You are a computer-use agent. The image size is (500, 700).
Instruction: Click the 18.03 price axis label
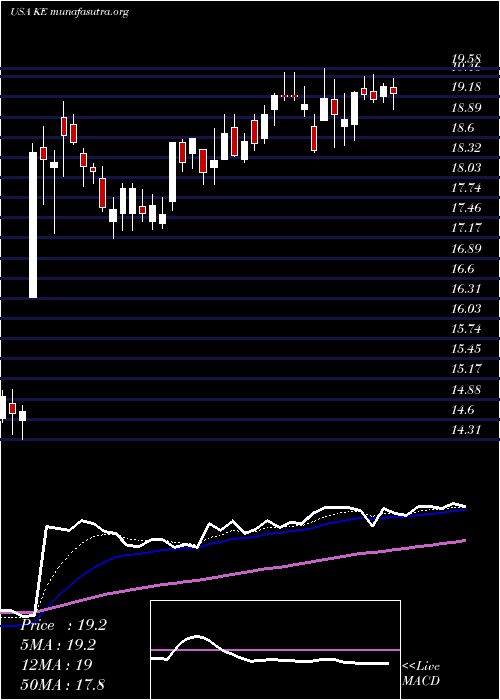[466, 167]
